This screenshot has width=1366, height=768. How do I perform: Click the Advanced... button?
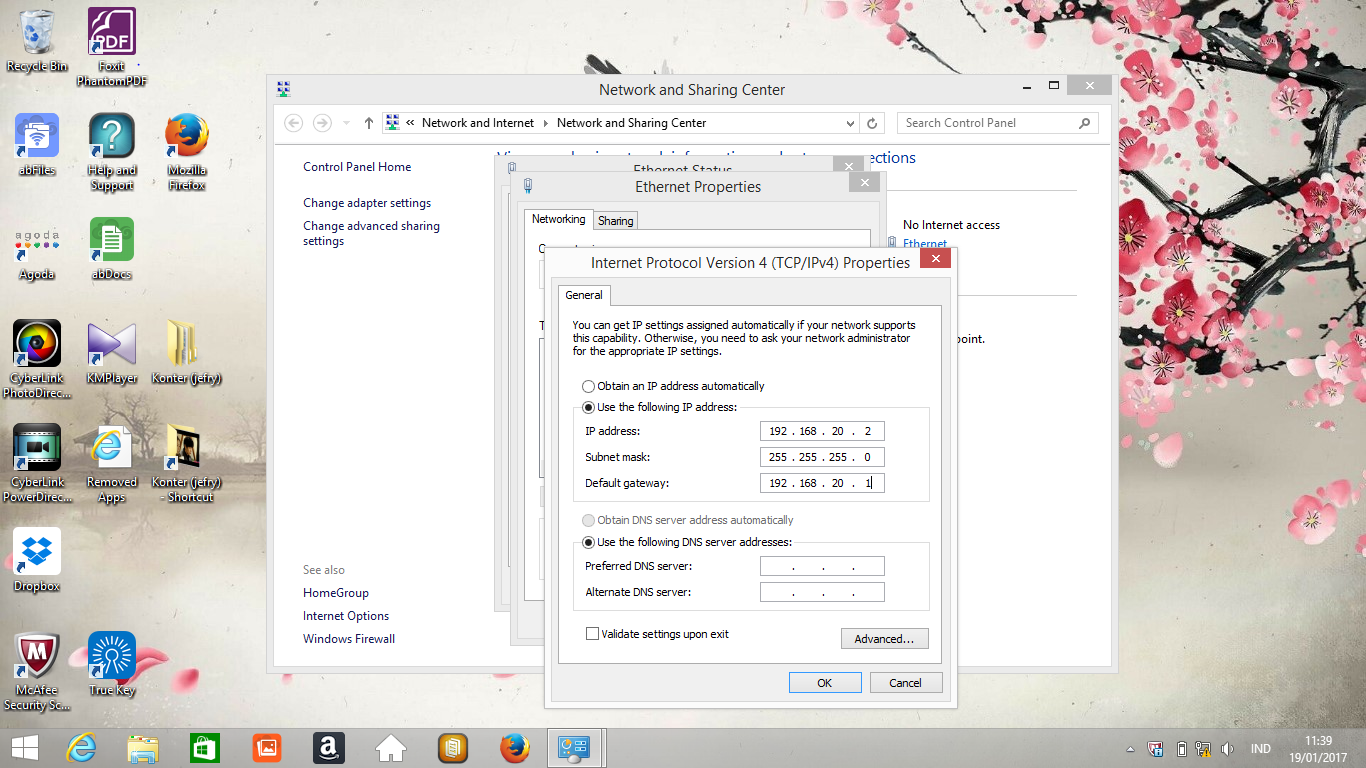tap(884, 639)
